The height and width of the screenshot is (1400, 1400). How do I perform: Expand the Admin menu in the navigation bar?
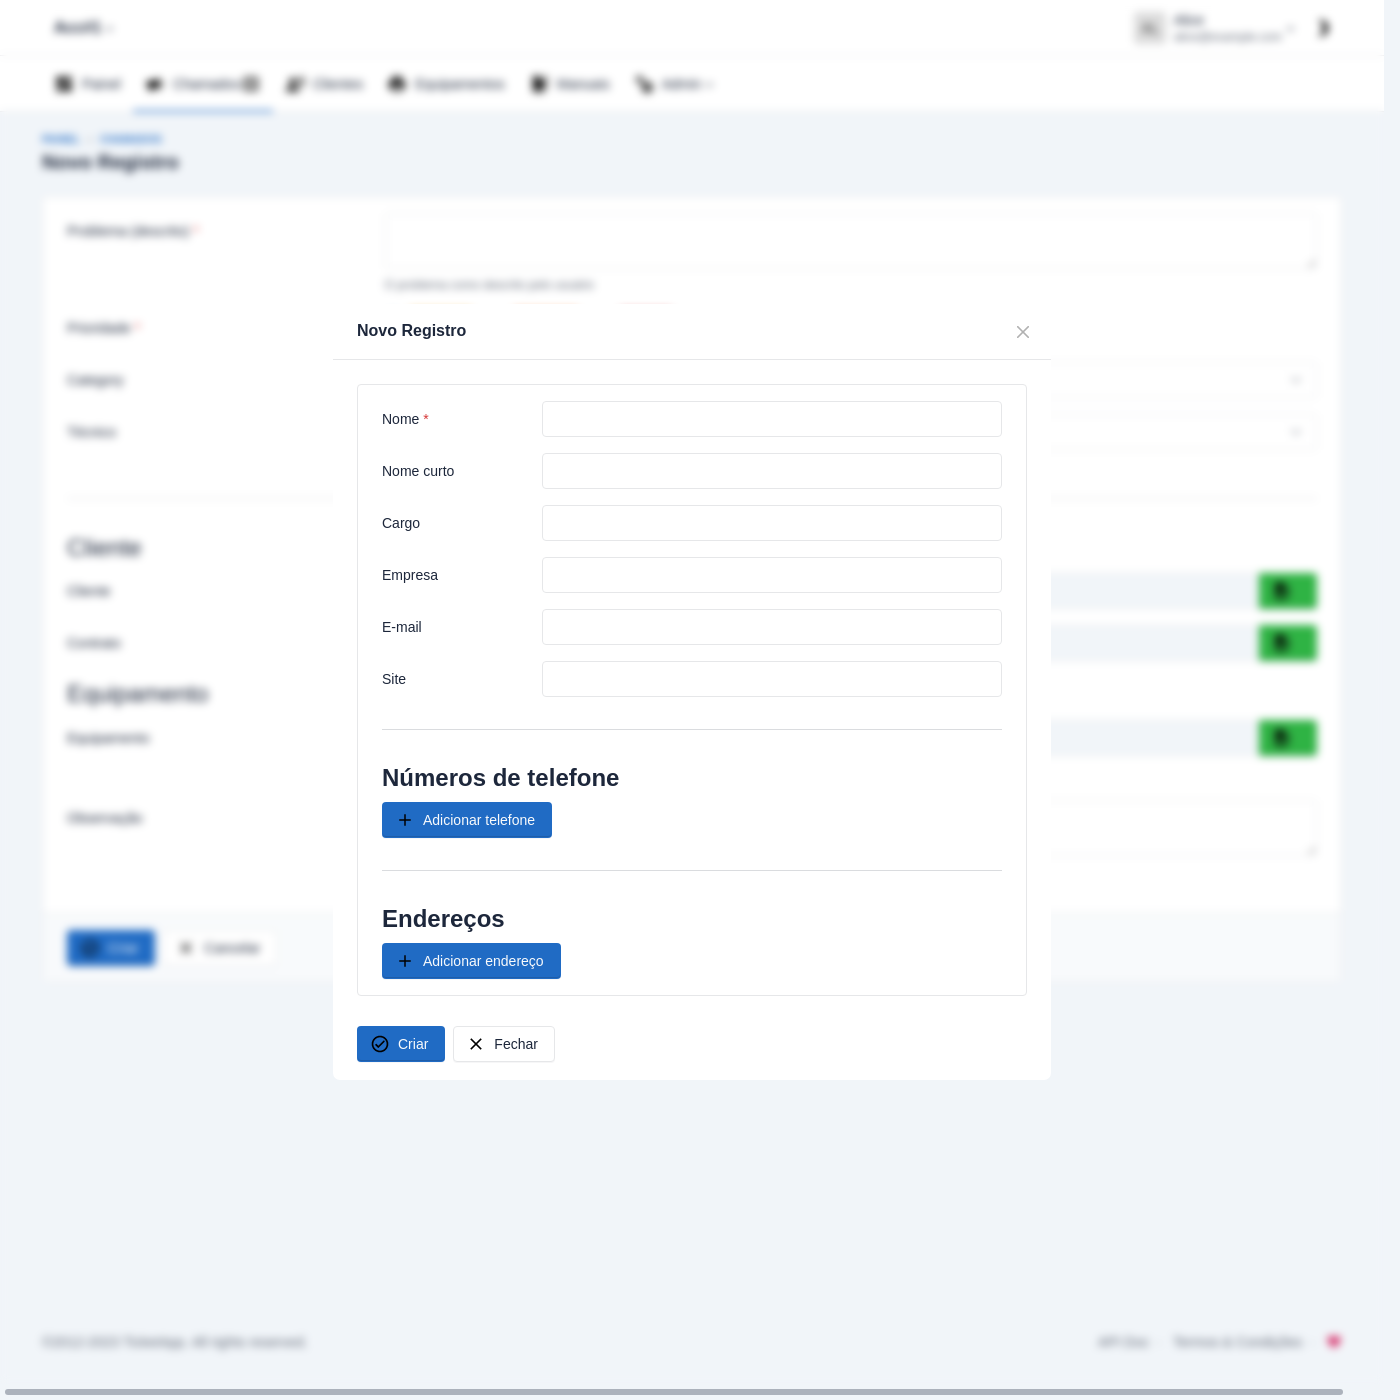[x=674, y=84]
